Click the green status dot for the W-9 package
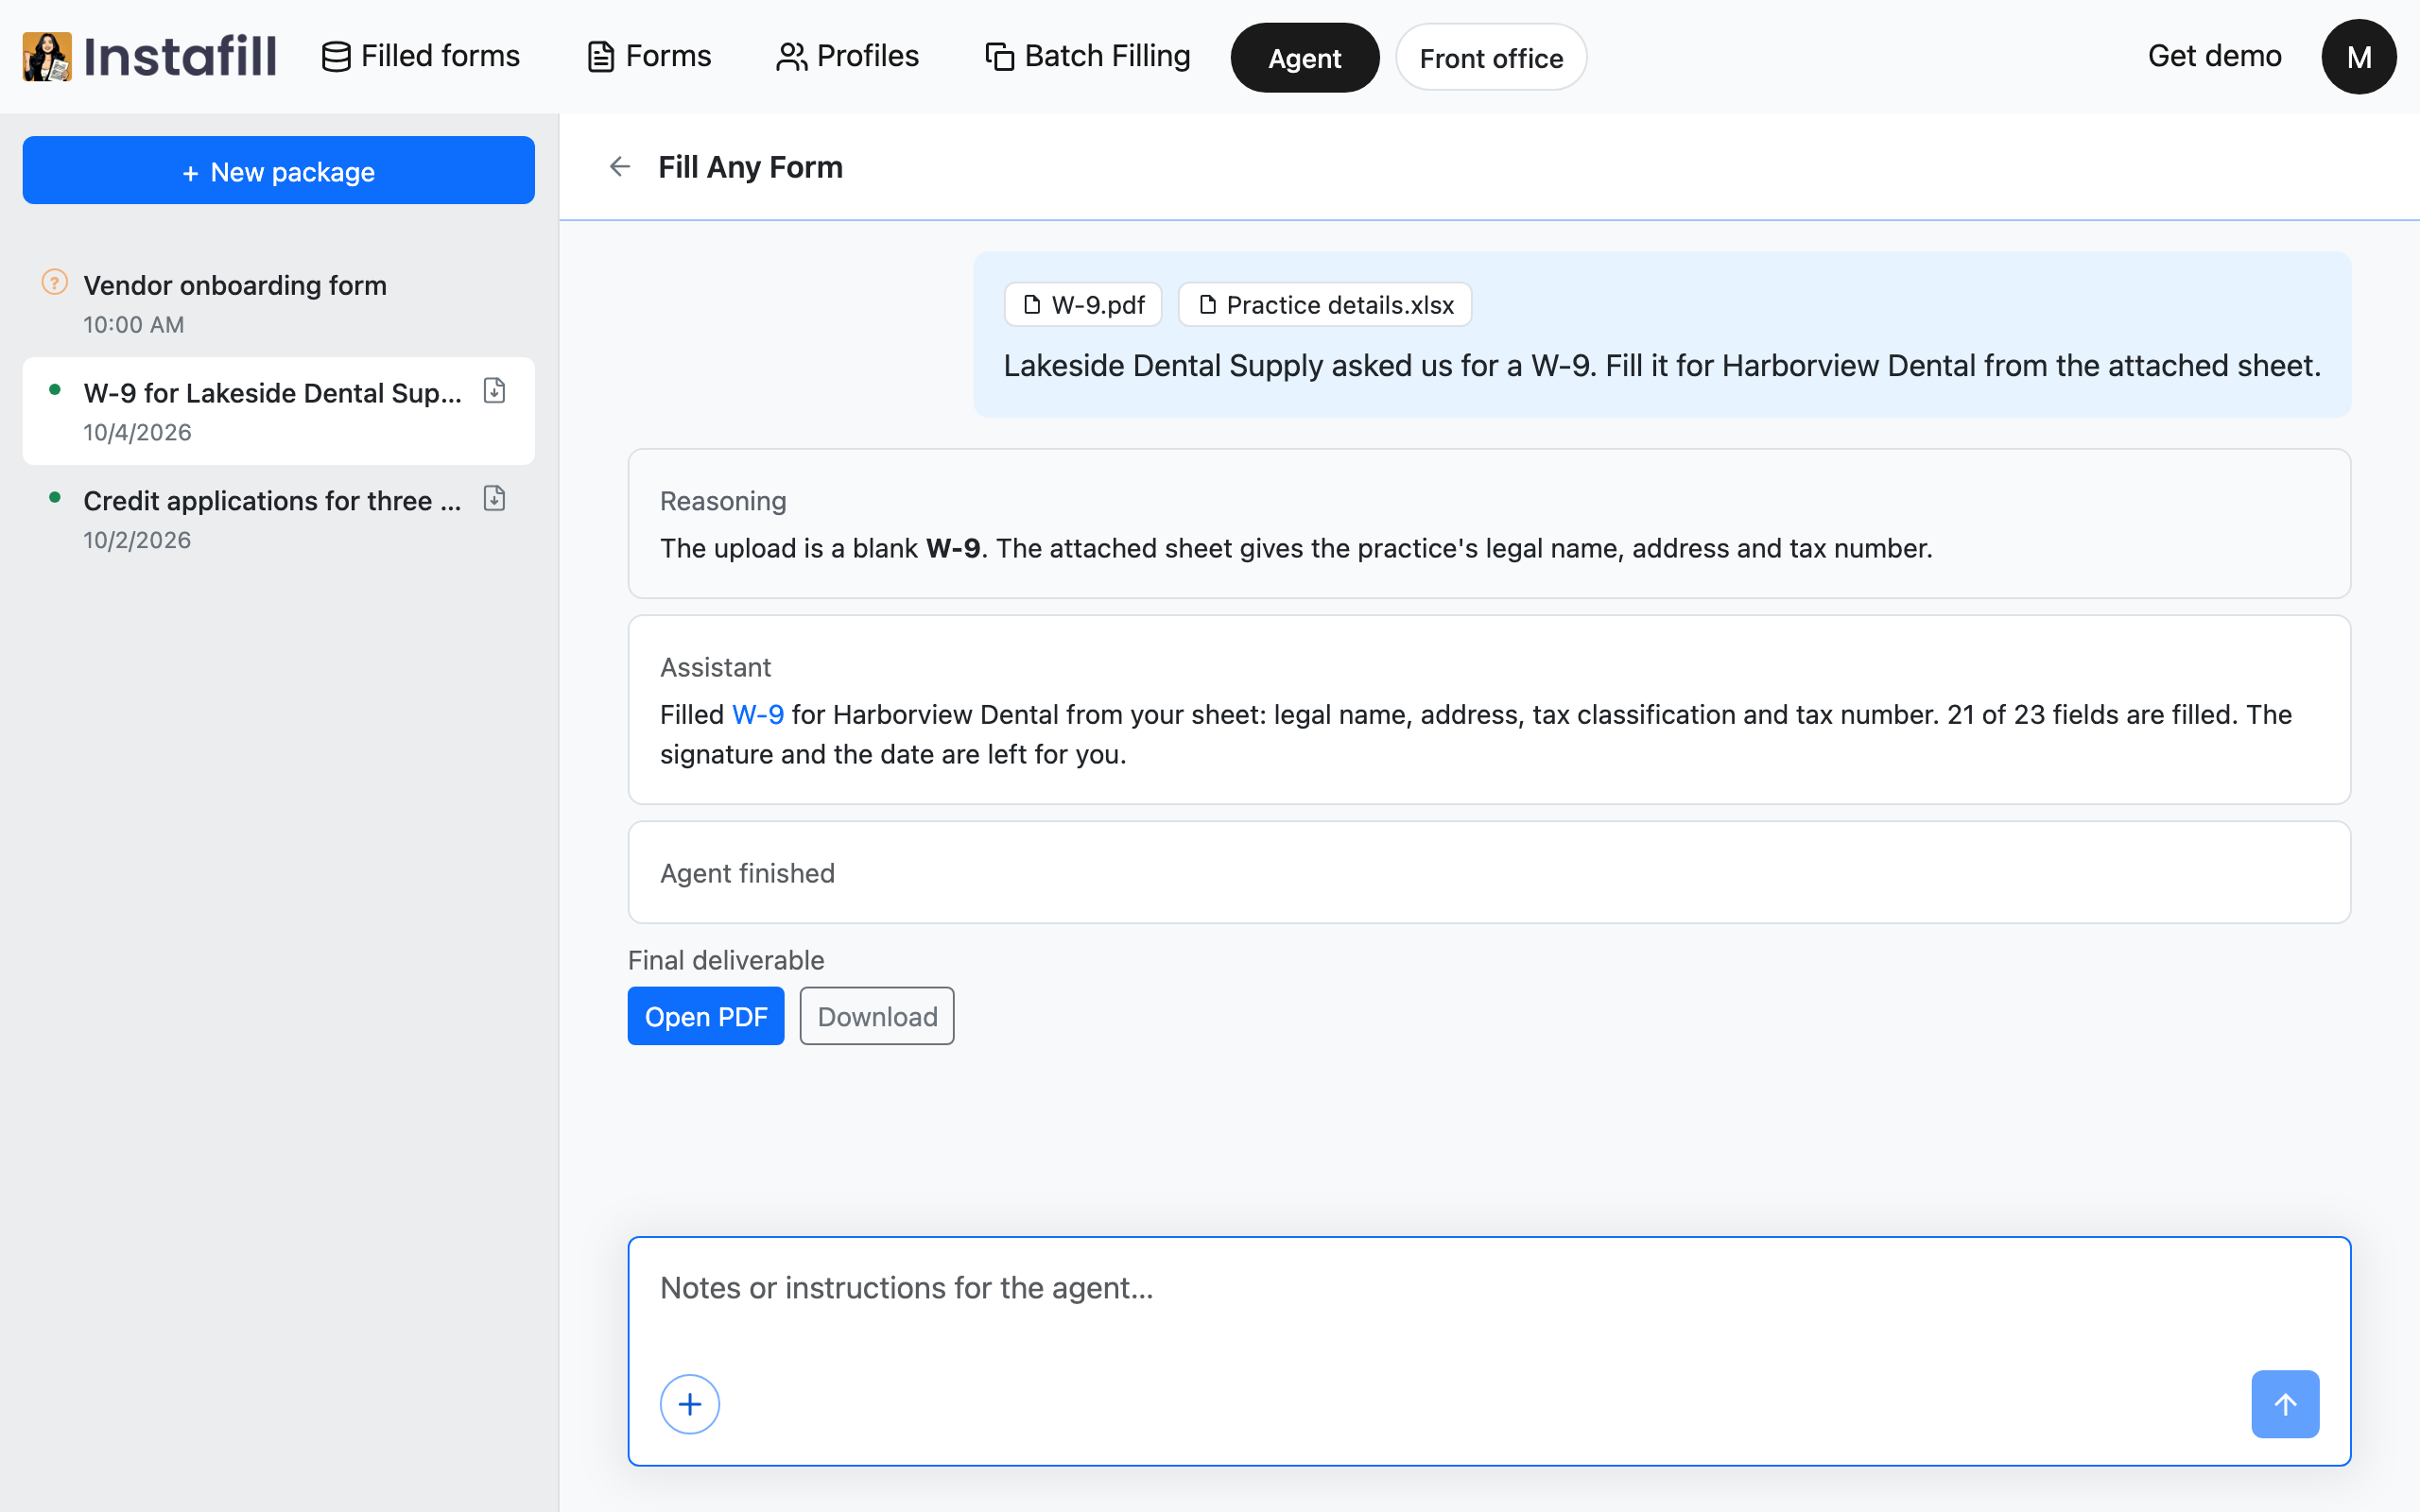The height and width of the screenshot is (1512, 2420). click(x=55, y=390)
